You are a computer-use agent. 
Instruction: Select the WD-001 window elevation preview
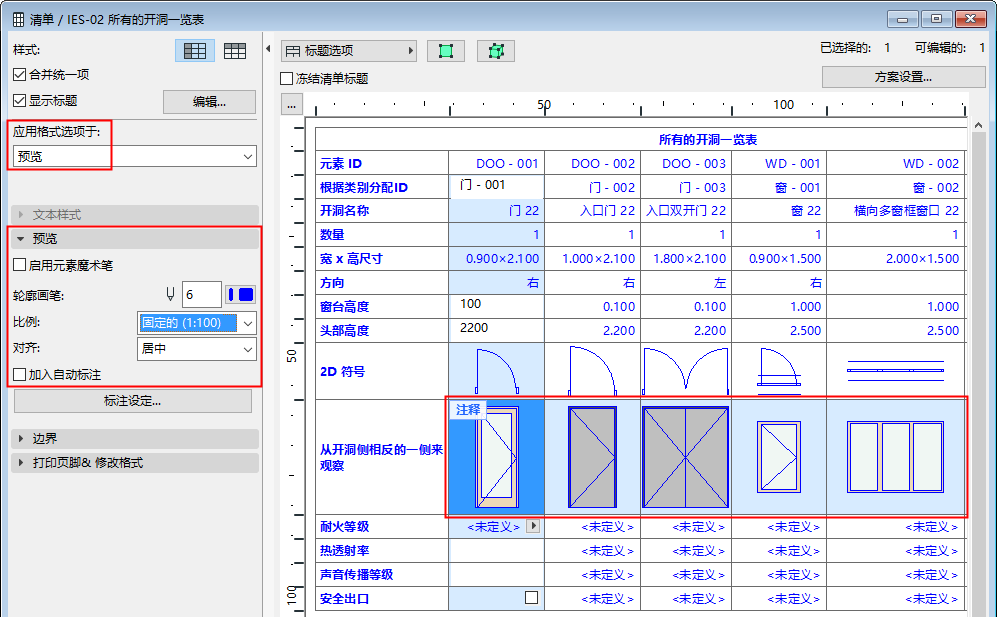click(x=779, y=457)
